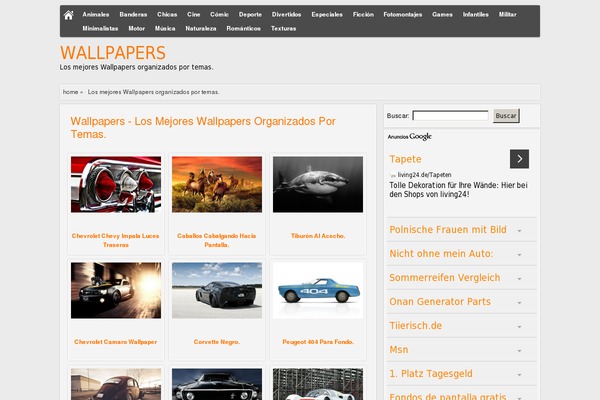600x400 pixels.
Task: Click Corvette Negro link
Action: pos(217,342)
